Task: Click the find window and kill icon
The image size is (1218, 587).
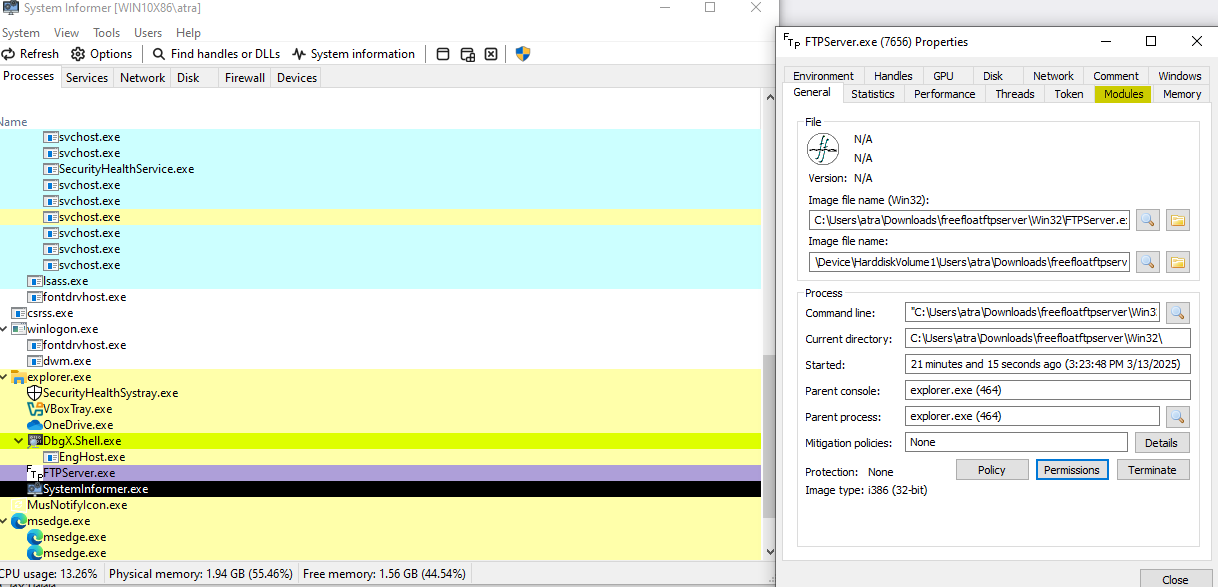Action: (x=491, y=54)
